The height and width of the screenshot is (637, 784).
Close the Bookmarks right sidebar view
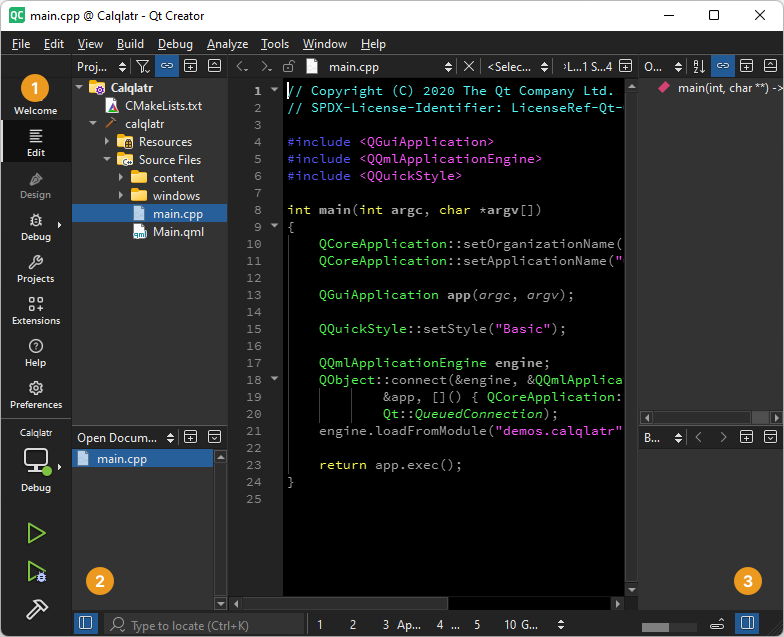pyautogui.click(x=770, y=438)
